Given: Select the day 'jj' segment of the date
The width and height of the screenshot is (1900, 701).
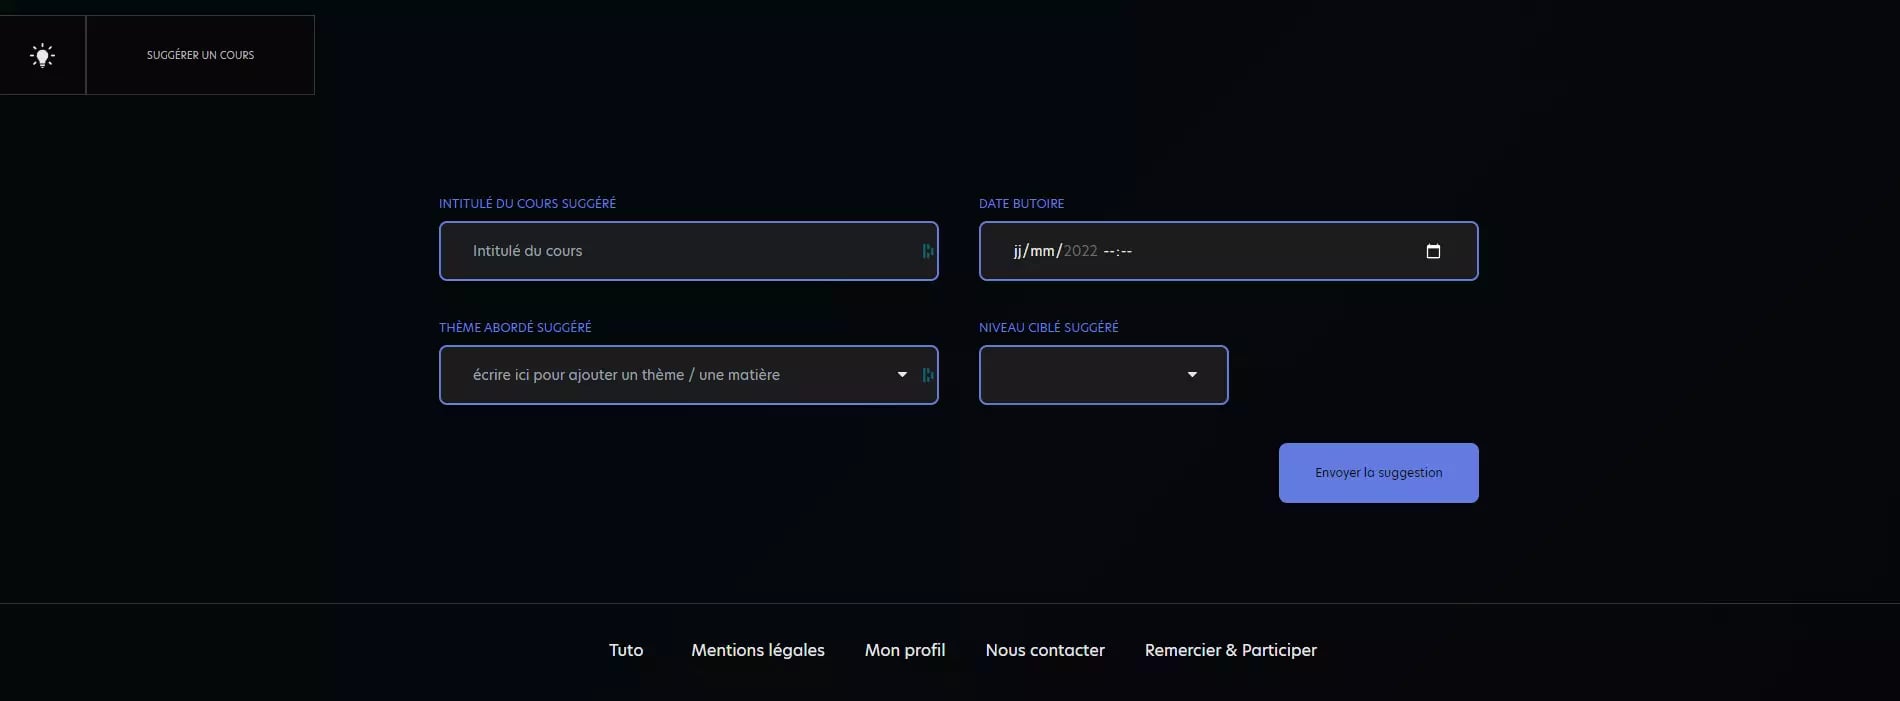Looking at the screenshot, I should (x=1018, y=251).
